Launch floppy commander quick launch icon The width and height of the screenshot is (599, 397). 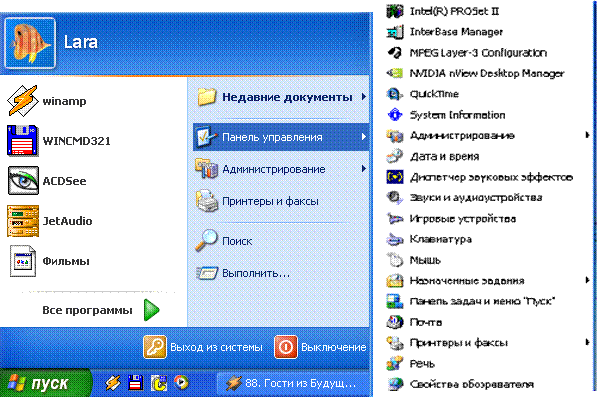click(x=136, y=382)
